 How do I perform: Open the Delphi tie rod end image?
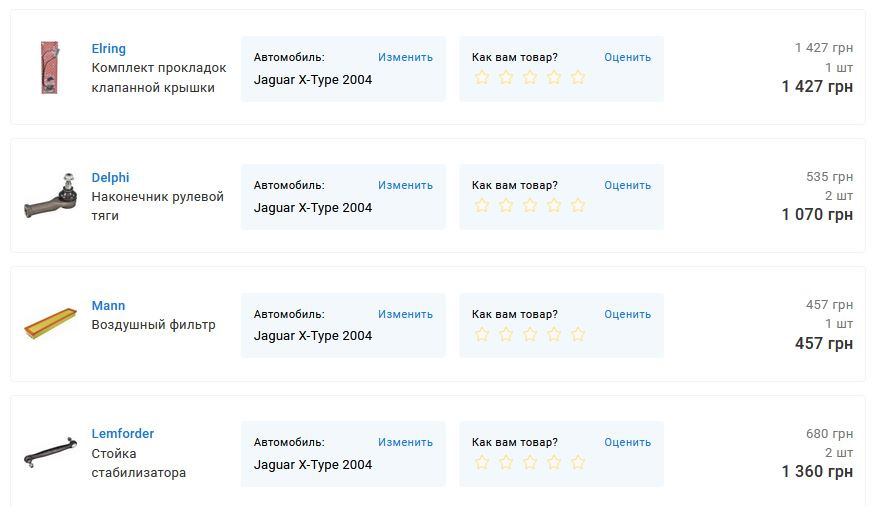50,196
